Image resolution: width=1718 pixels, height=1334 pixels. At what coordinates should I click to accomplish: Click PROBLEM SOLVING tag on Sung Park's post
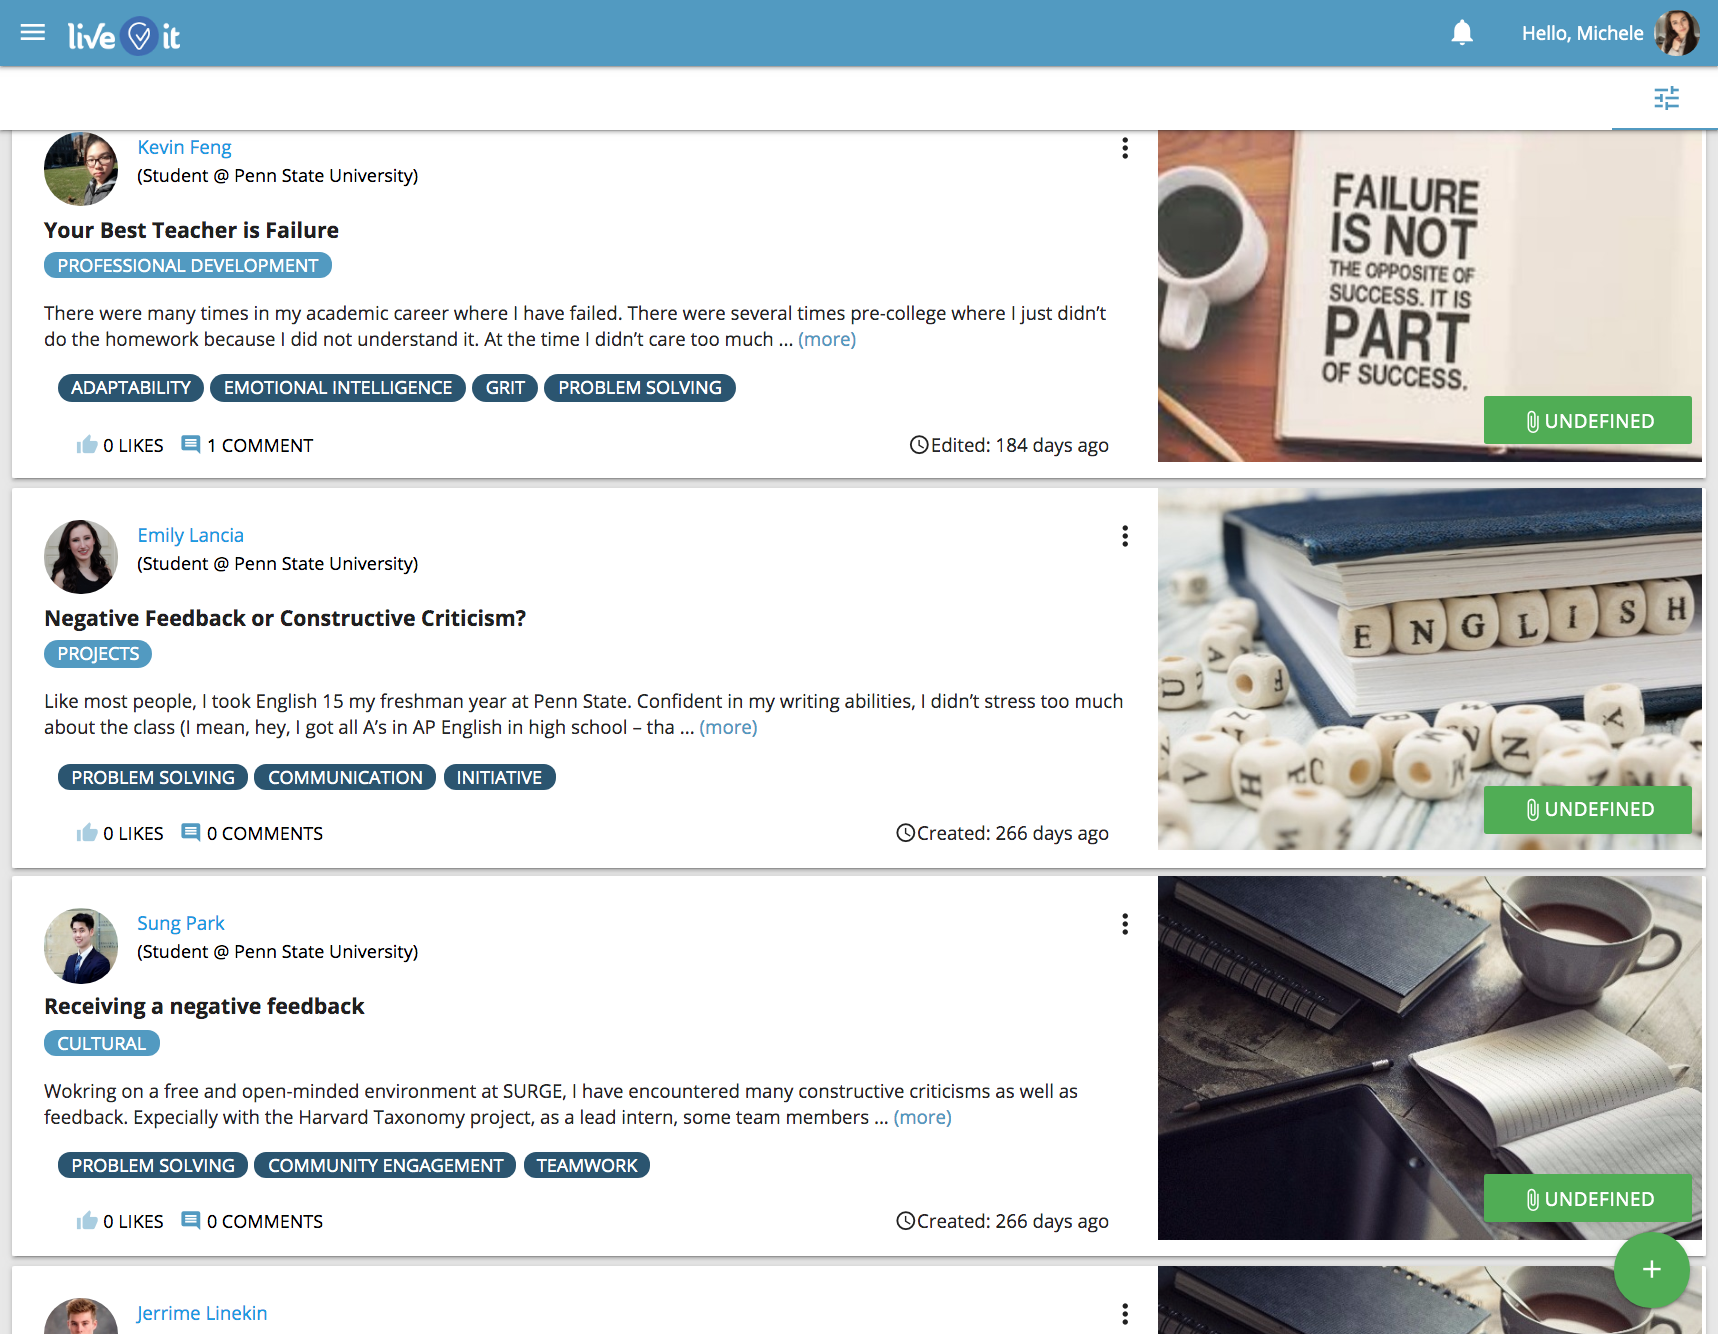pos(153,1165)
